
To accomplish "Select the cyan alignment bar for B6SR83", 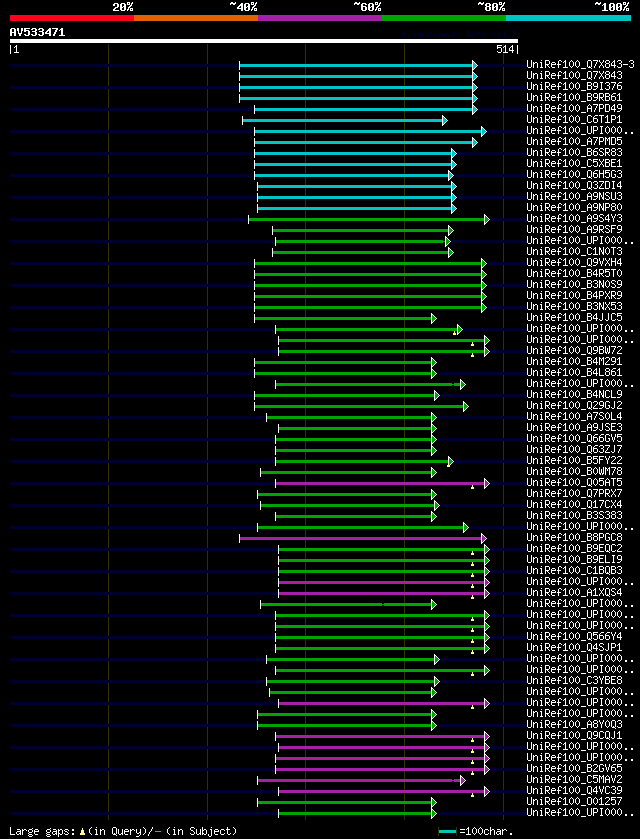I will pyautogui.click(x=355, y=153).
